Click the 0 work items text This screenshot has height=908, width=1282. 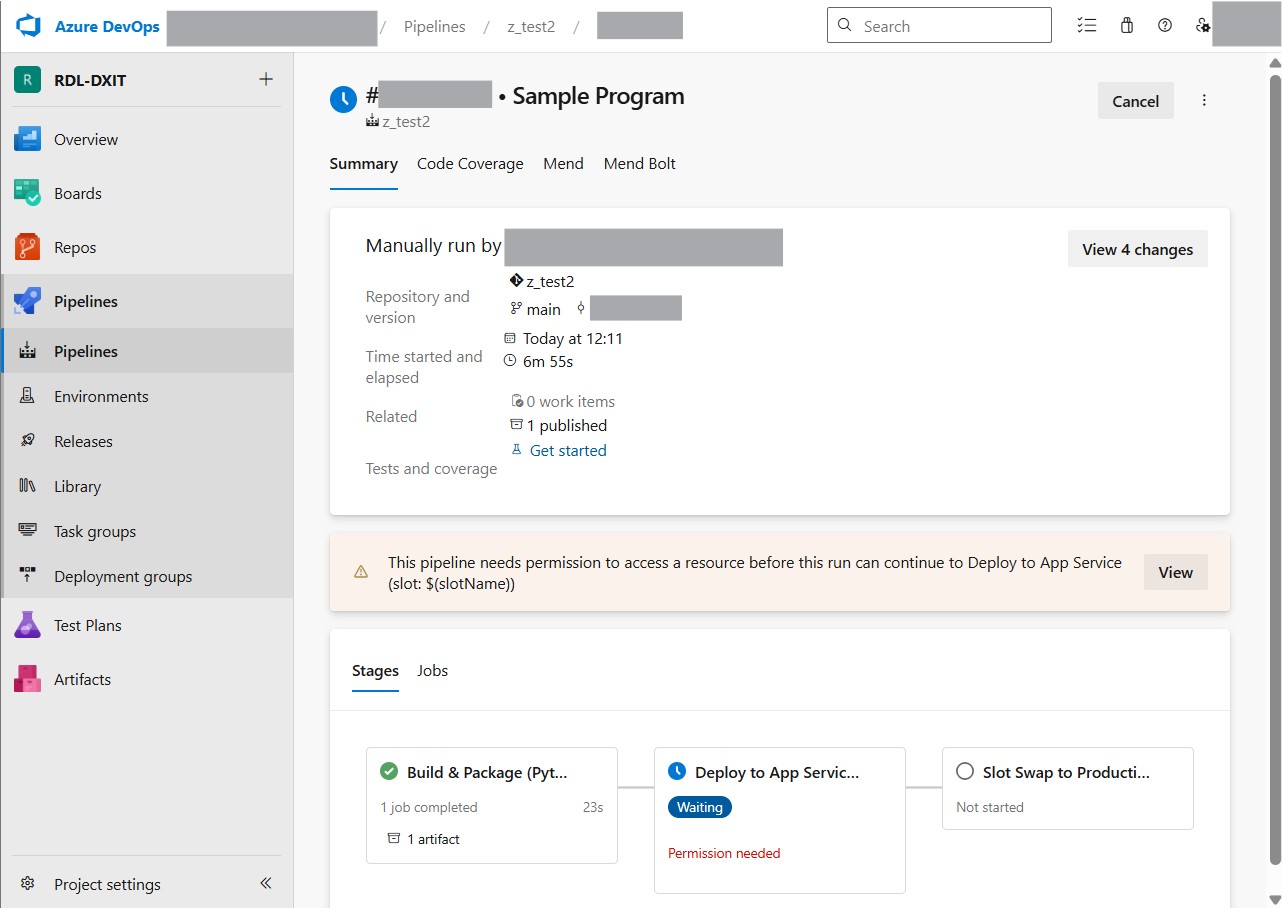(x=570, y=402)
